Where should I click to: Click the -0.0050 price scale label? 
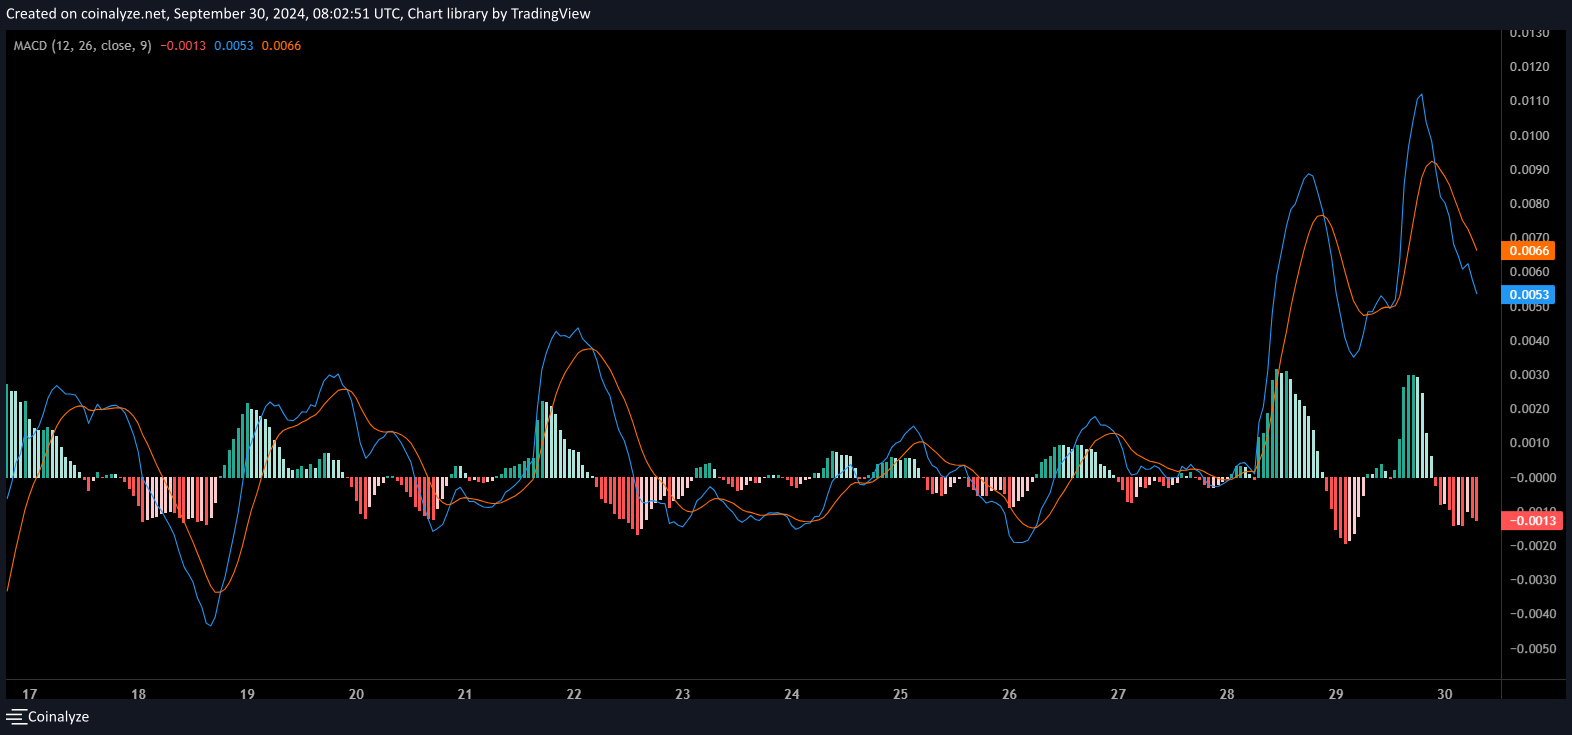pyautogui.click(x=1529, y=649)
